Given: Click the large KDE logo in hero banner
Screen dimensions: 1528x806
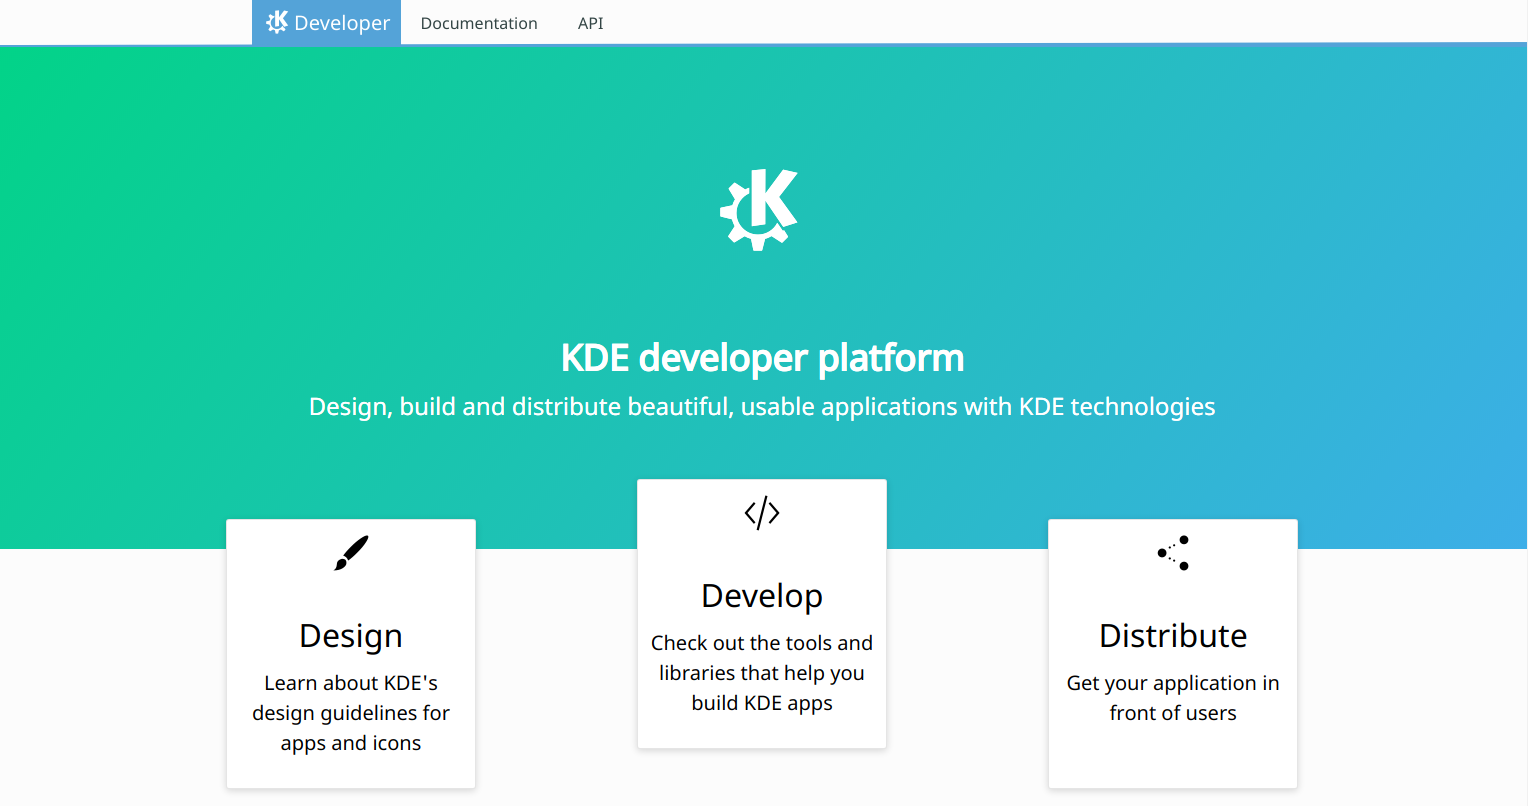Looking at the screenshot, I should (x=760, y=210).
